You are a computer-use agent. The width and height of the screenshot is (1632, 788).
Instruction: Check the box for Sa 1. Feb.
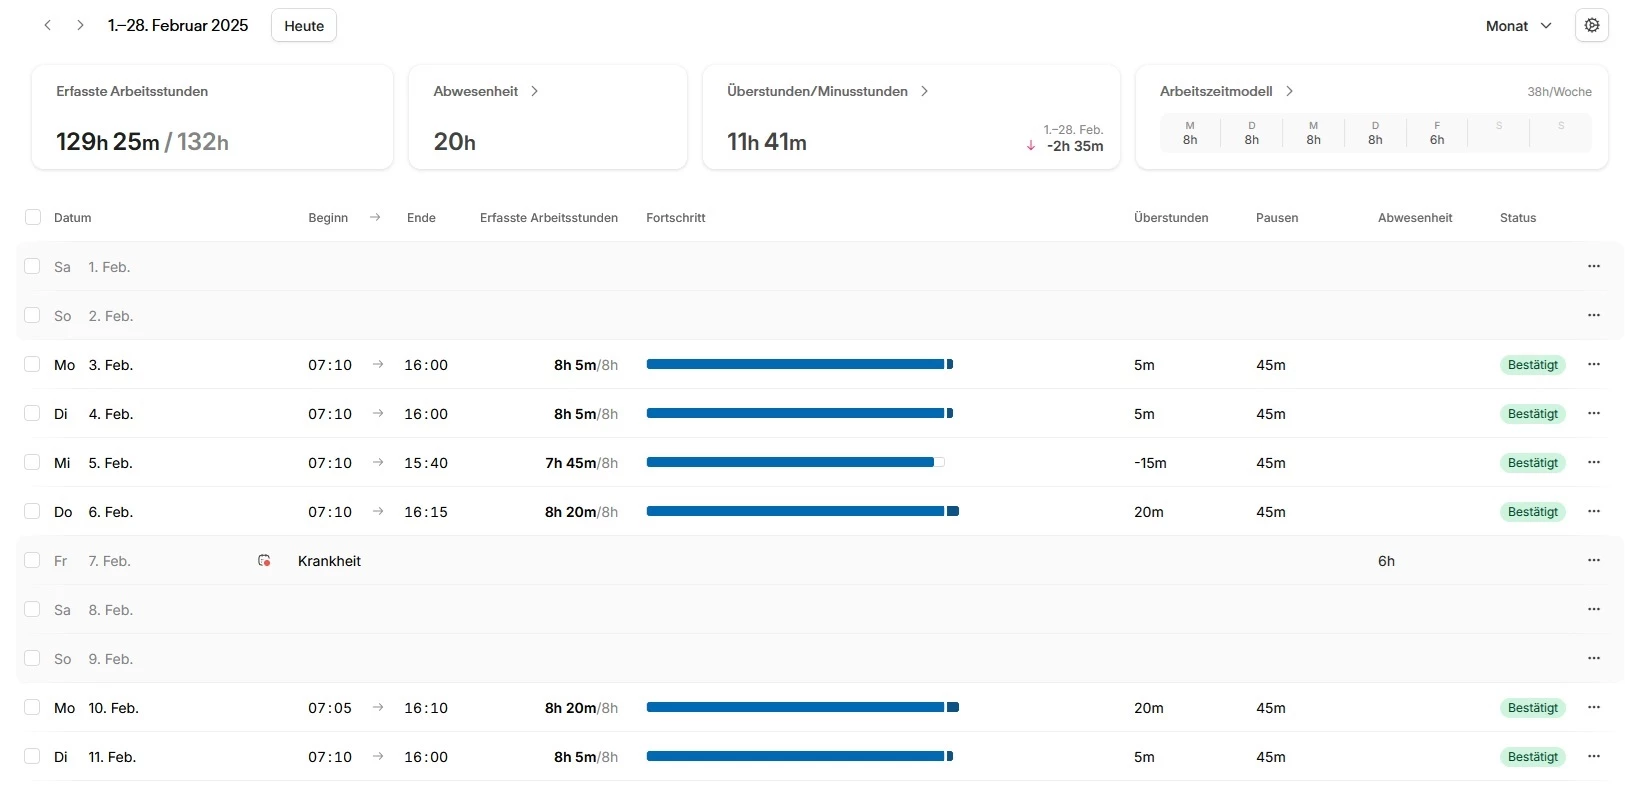[32, 266]
